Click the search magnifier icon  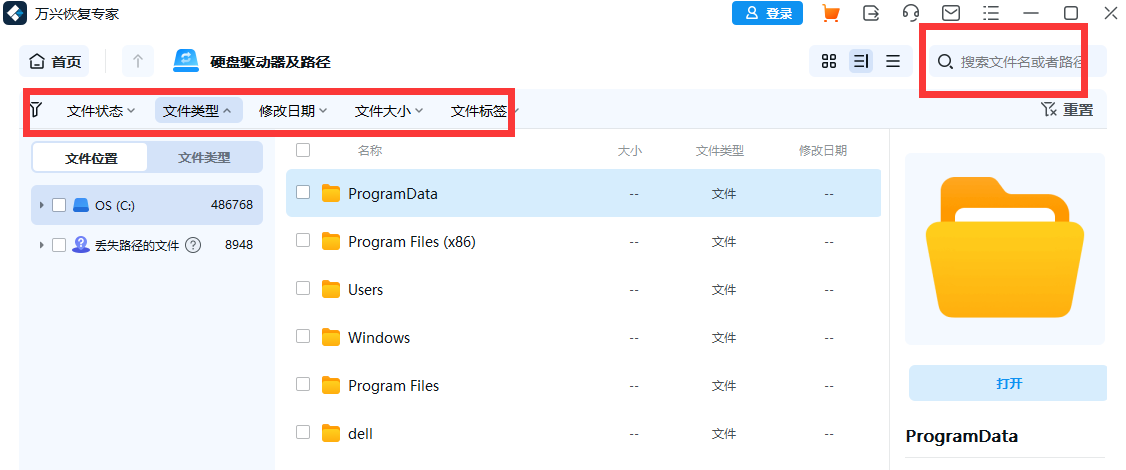coord(946,62)
